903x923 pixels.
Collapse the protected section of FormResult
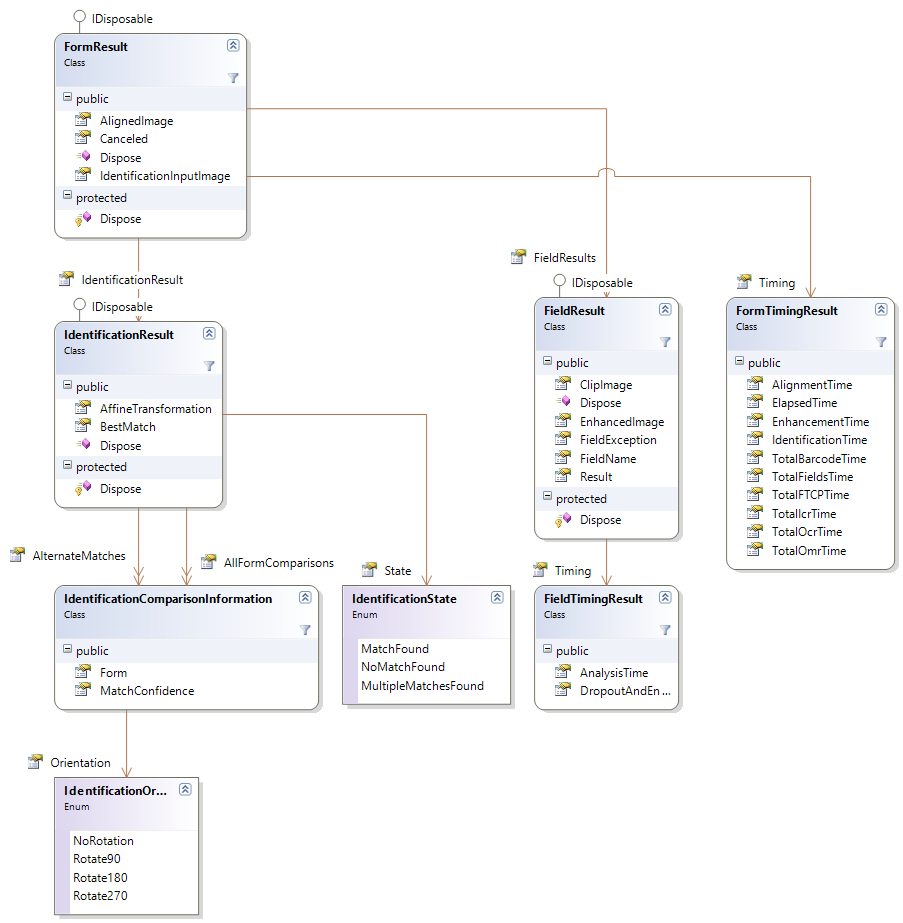pyautogui.click(x=68, y=195)
